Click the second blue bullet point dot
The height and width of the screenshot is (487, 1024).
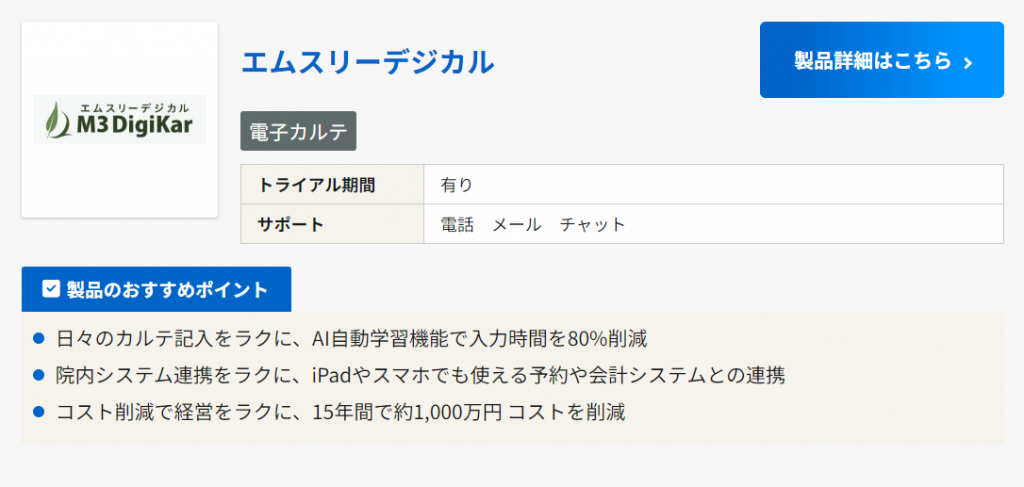click(x=39, y=375)
